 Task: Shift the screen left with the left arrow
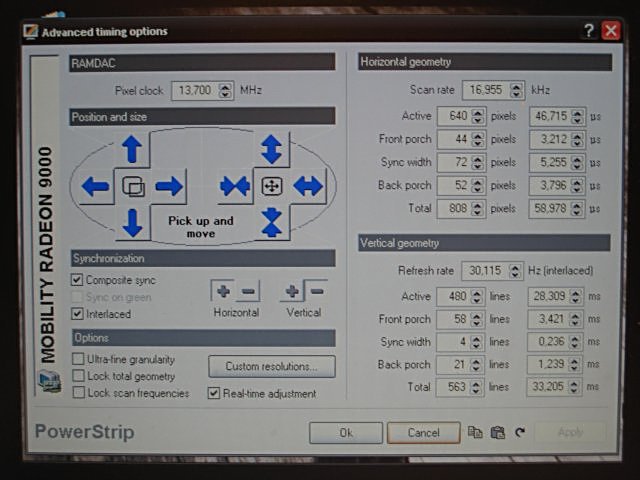coord(96,186)
